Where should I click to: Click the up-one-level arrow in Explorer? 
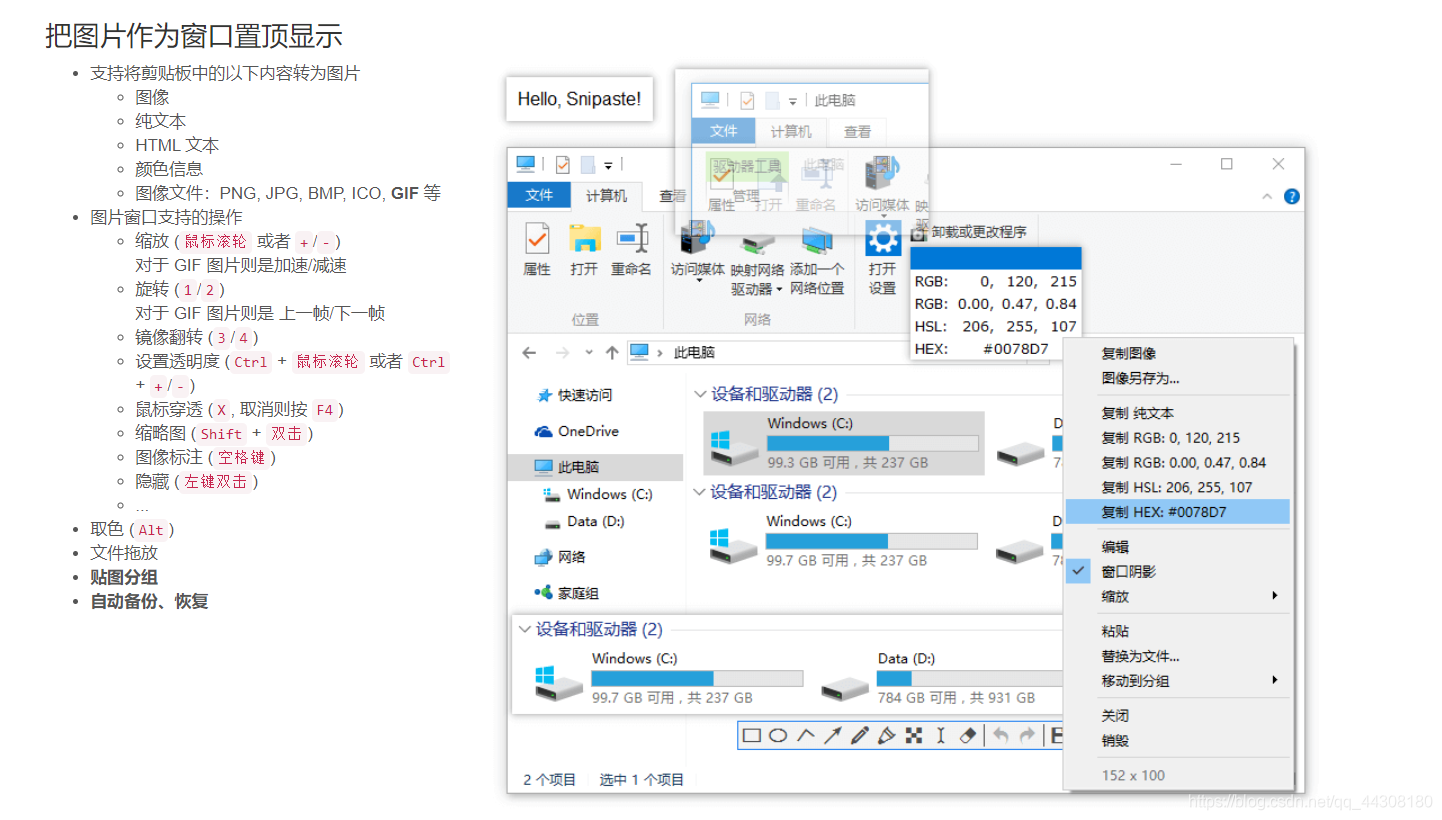click(x=611, y=353)
